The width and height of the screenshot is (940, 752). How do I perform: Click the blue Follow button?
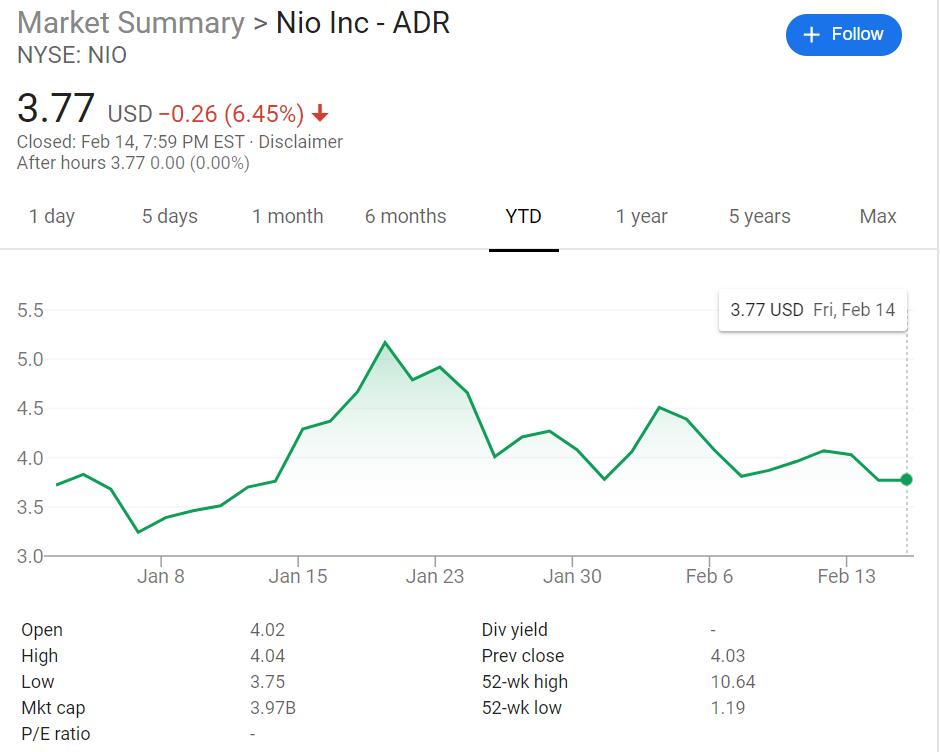(x=843, y=35)
